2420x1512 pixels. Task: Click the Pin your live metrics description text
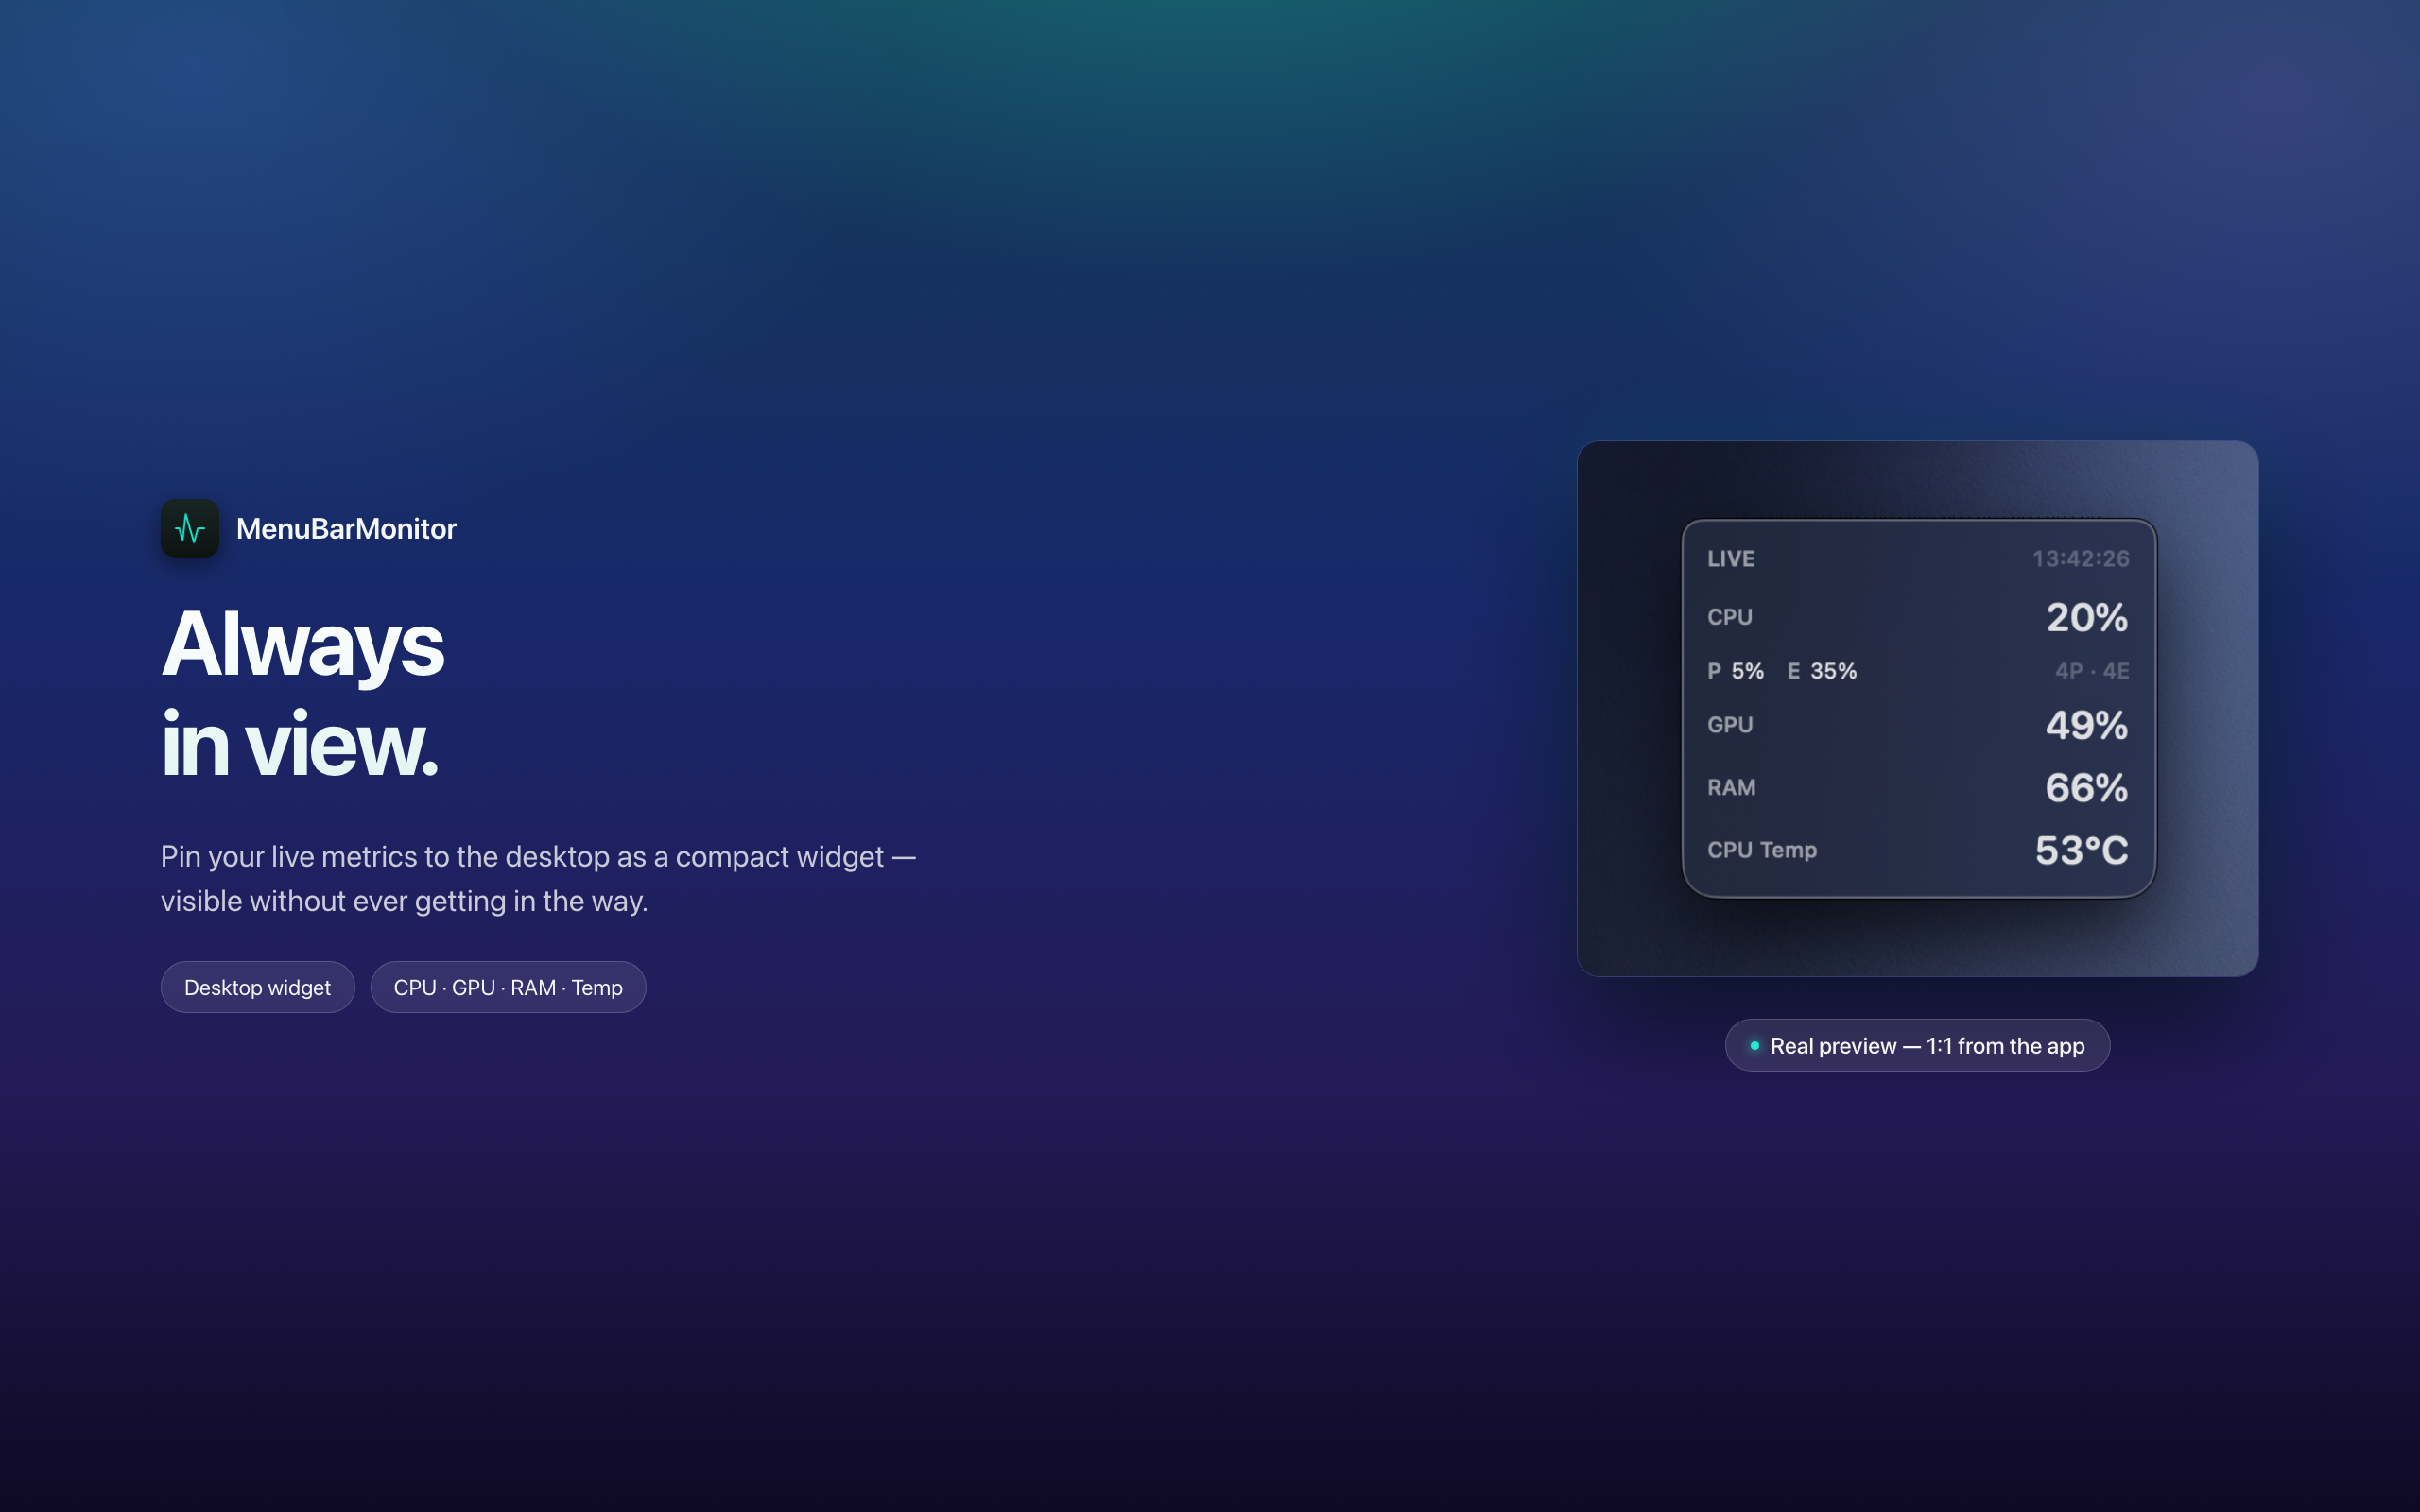coord(538,878)
